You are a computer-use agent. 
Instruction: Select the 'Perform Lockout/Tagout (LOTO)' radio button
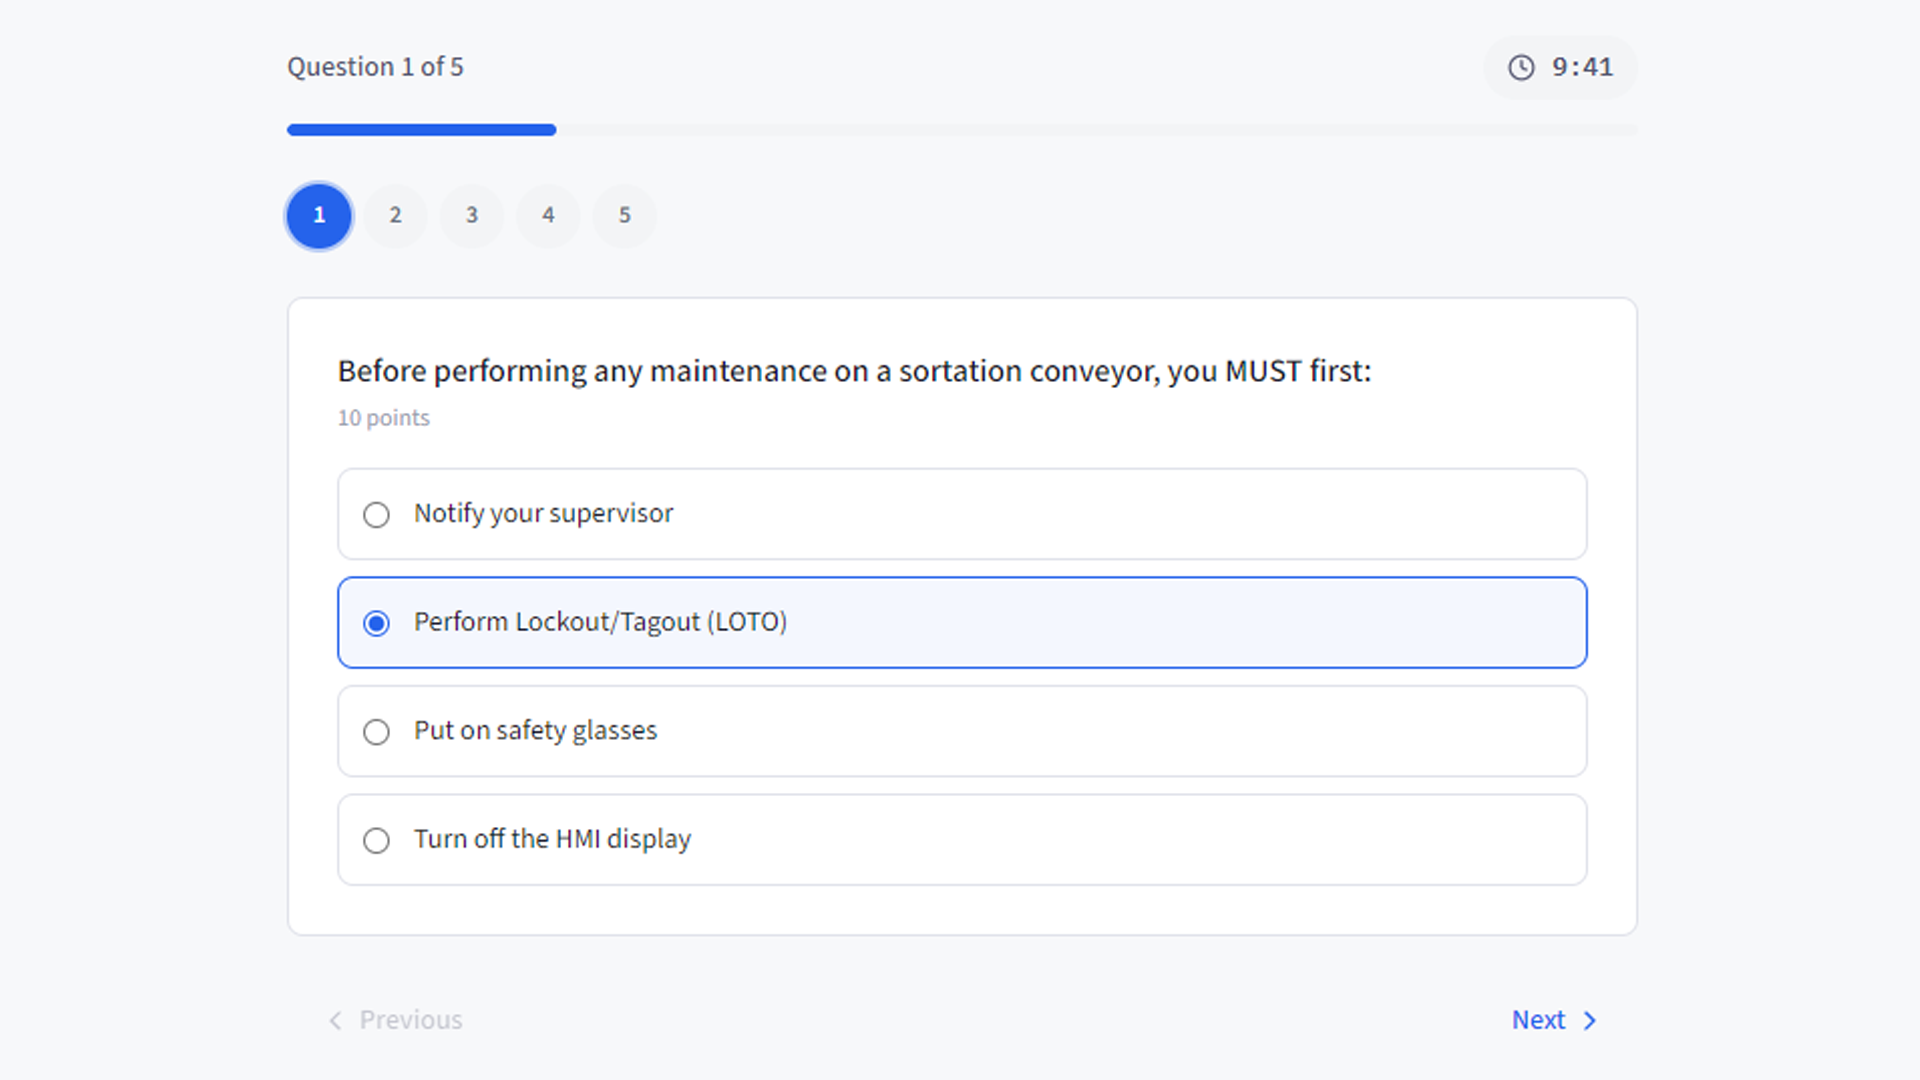(376, 623)
